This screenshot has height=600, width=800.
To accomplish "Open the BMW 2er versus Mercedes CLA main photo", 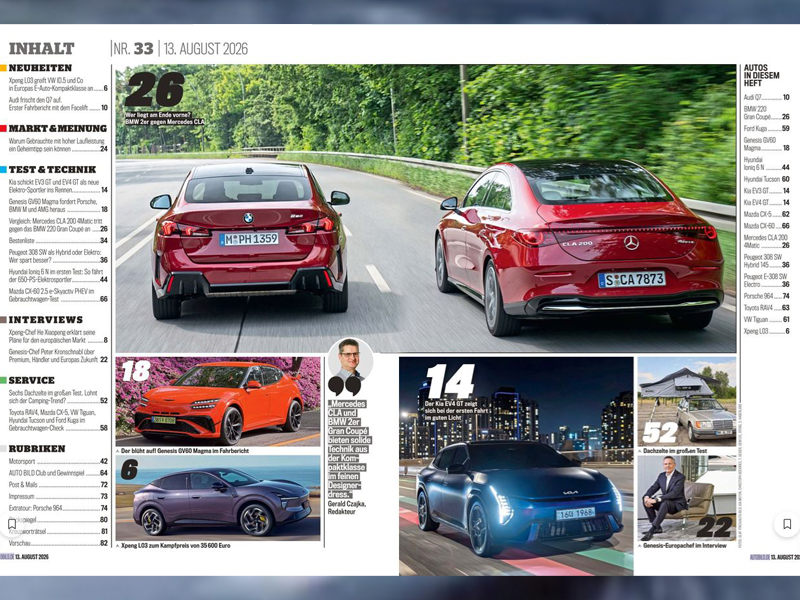I will (x=426, y=208).
